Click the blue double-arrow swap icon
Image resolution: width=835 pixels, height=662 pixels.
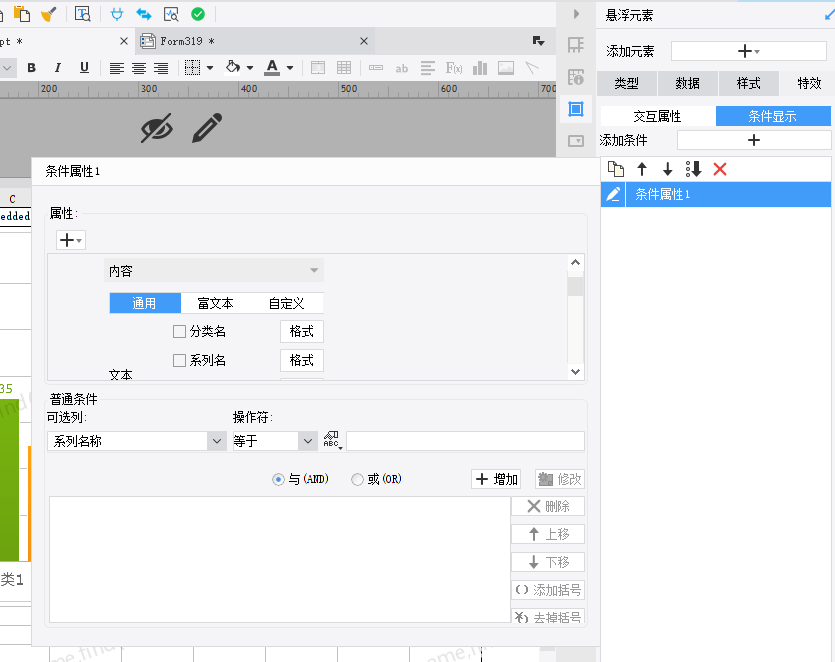(x=144, y=14)
